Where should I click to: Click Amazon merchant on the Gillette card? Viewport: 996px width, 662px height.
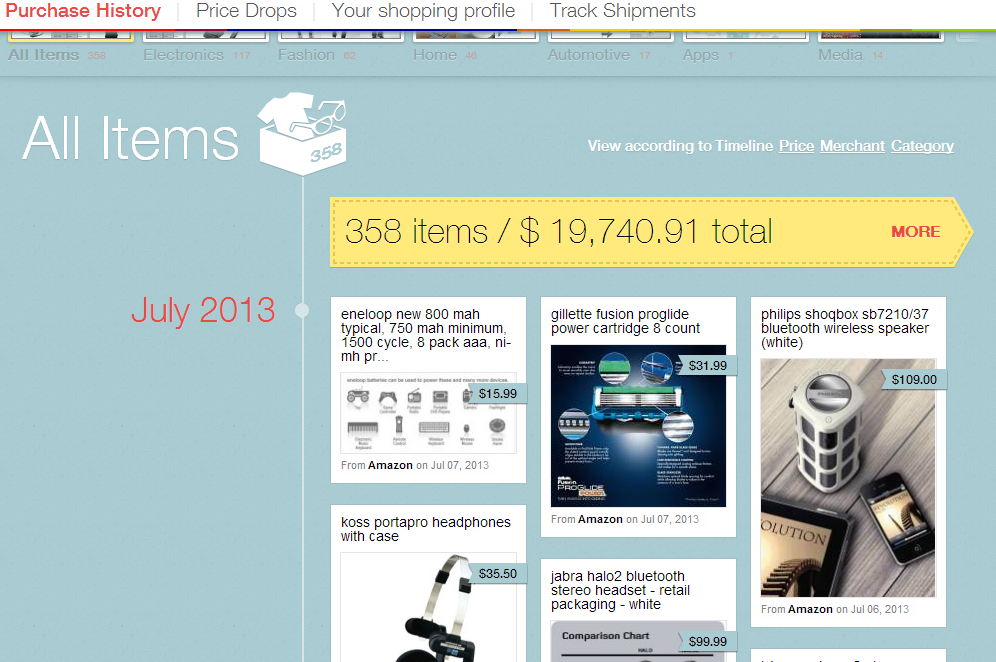coord(600,520)
